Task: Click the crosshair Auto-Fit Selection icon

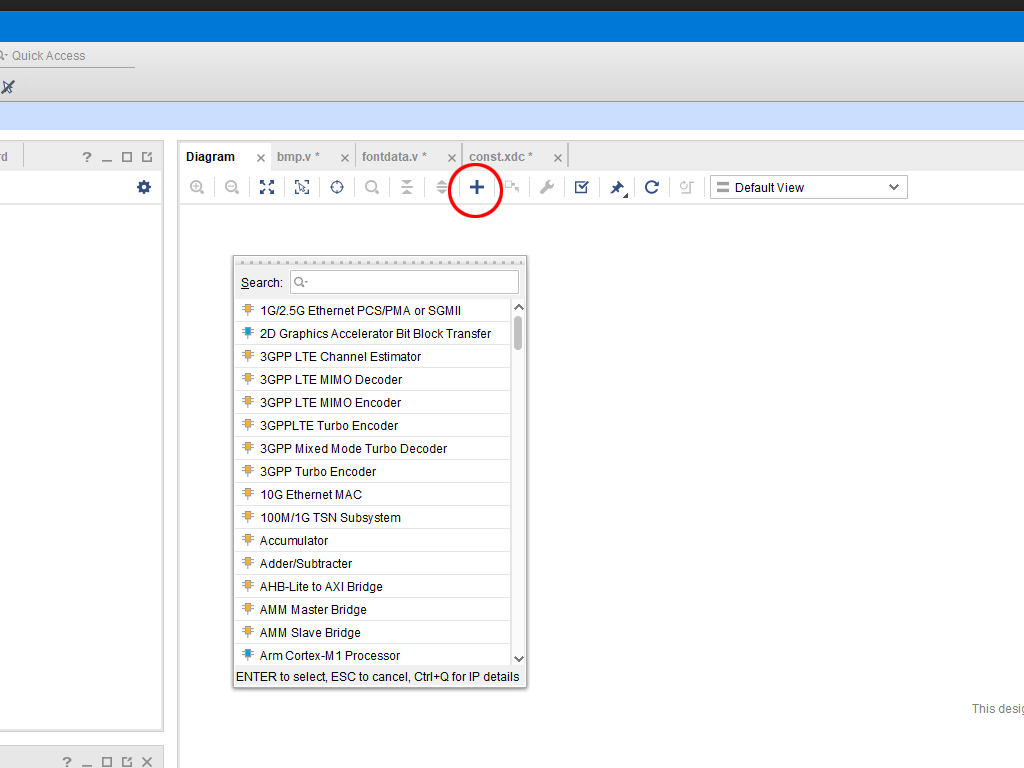Action: pyautogui.click(x=337, y=187)
